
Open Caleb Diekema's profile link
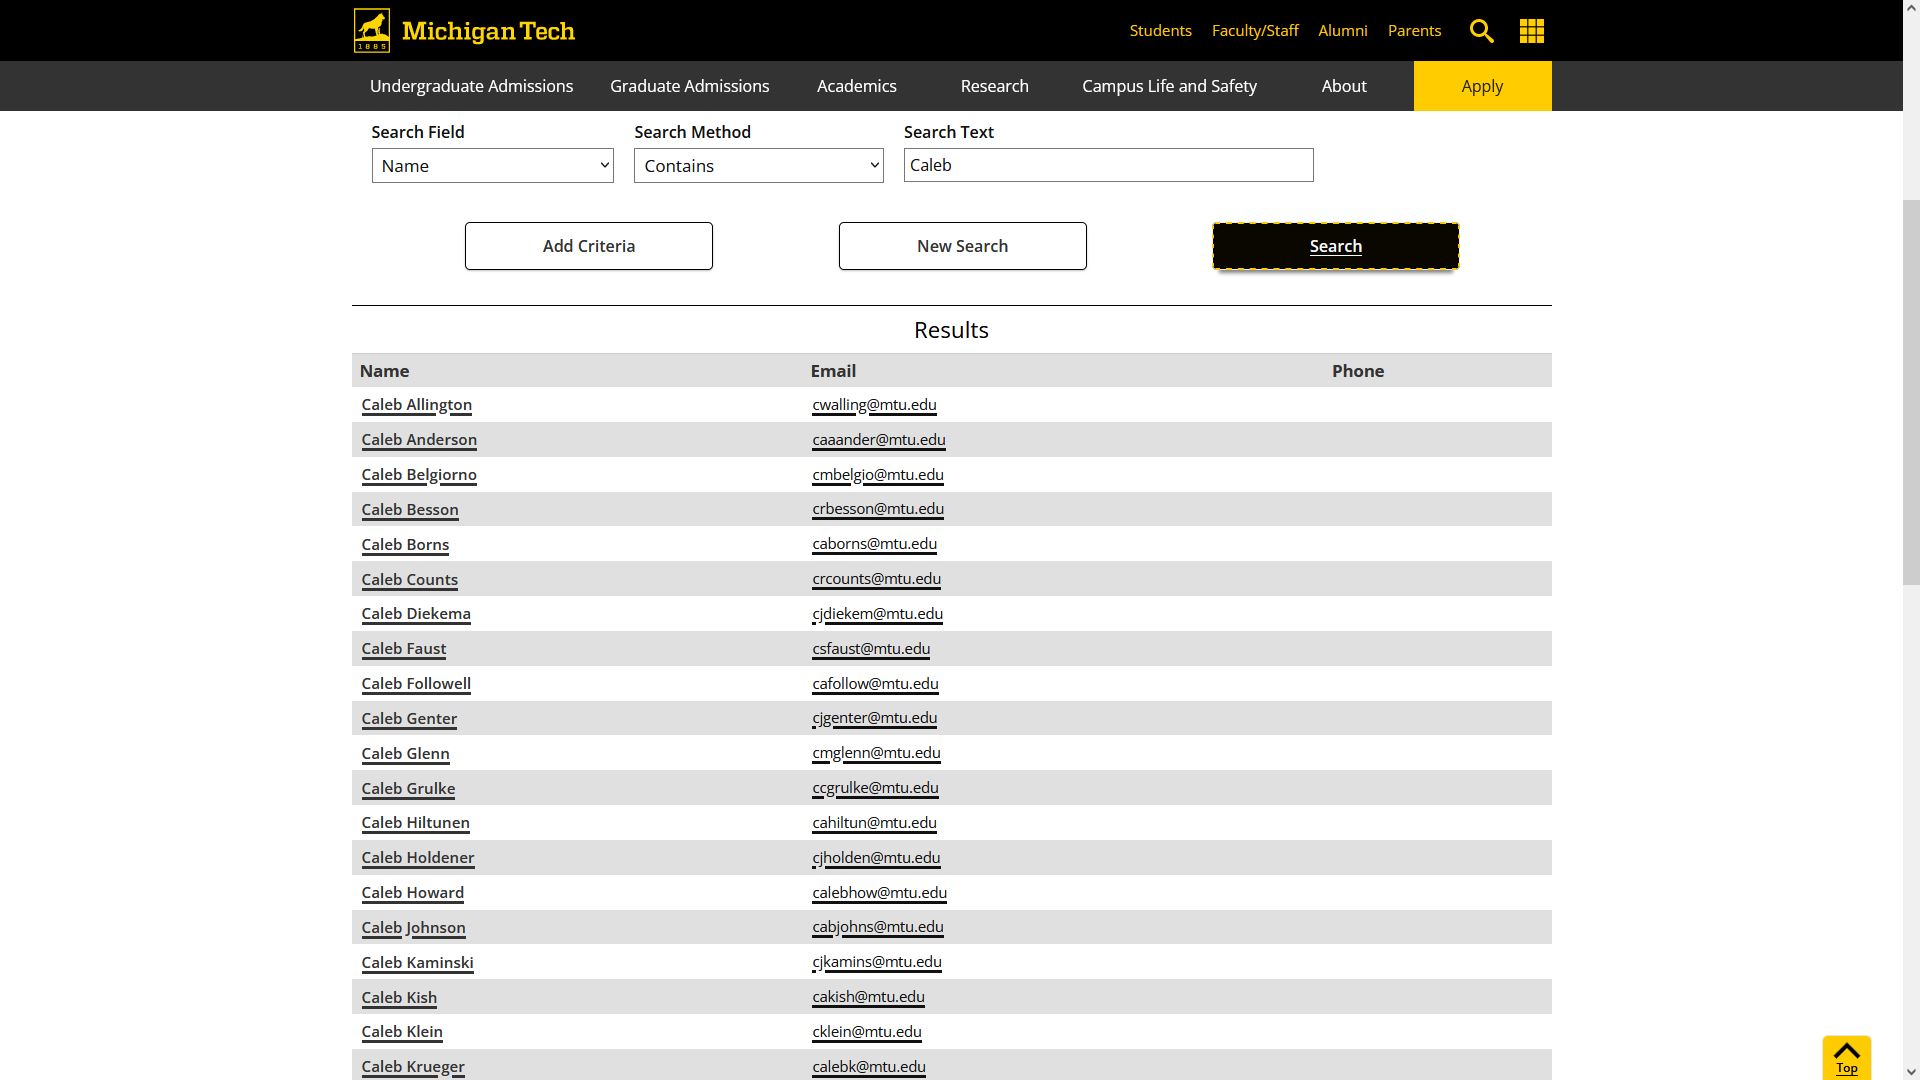(x=416, y=614)
